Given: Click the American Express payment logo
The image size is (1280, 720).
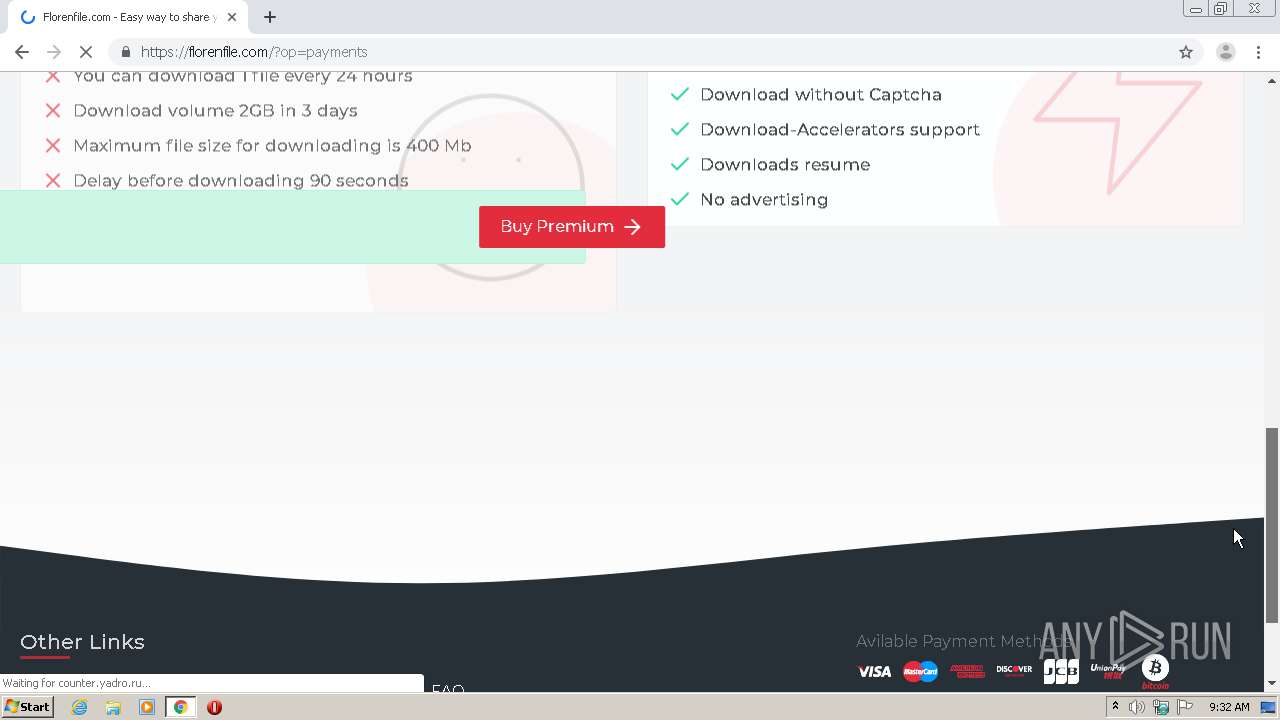Looking at the screenshot, I should coord(967,671).
